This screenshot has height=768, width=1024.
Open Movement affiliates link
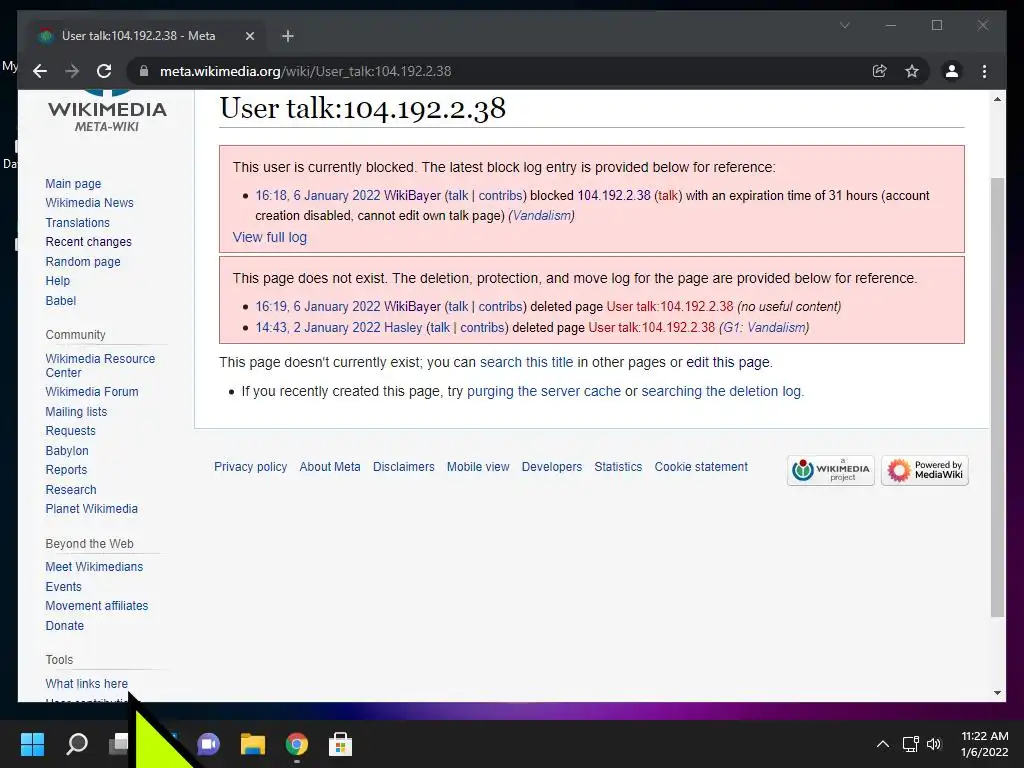(x=97, y=606)
